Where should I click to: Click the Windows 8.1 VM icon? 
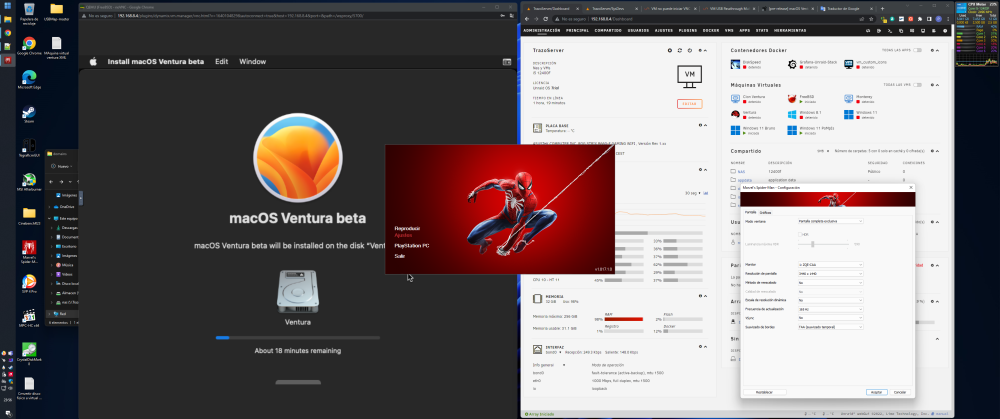[x=792, y=114]
